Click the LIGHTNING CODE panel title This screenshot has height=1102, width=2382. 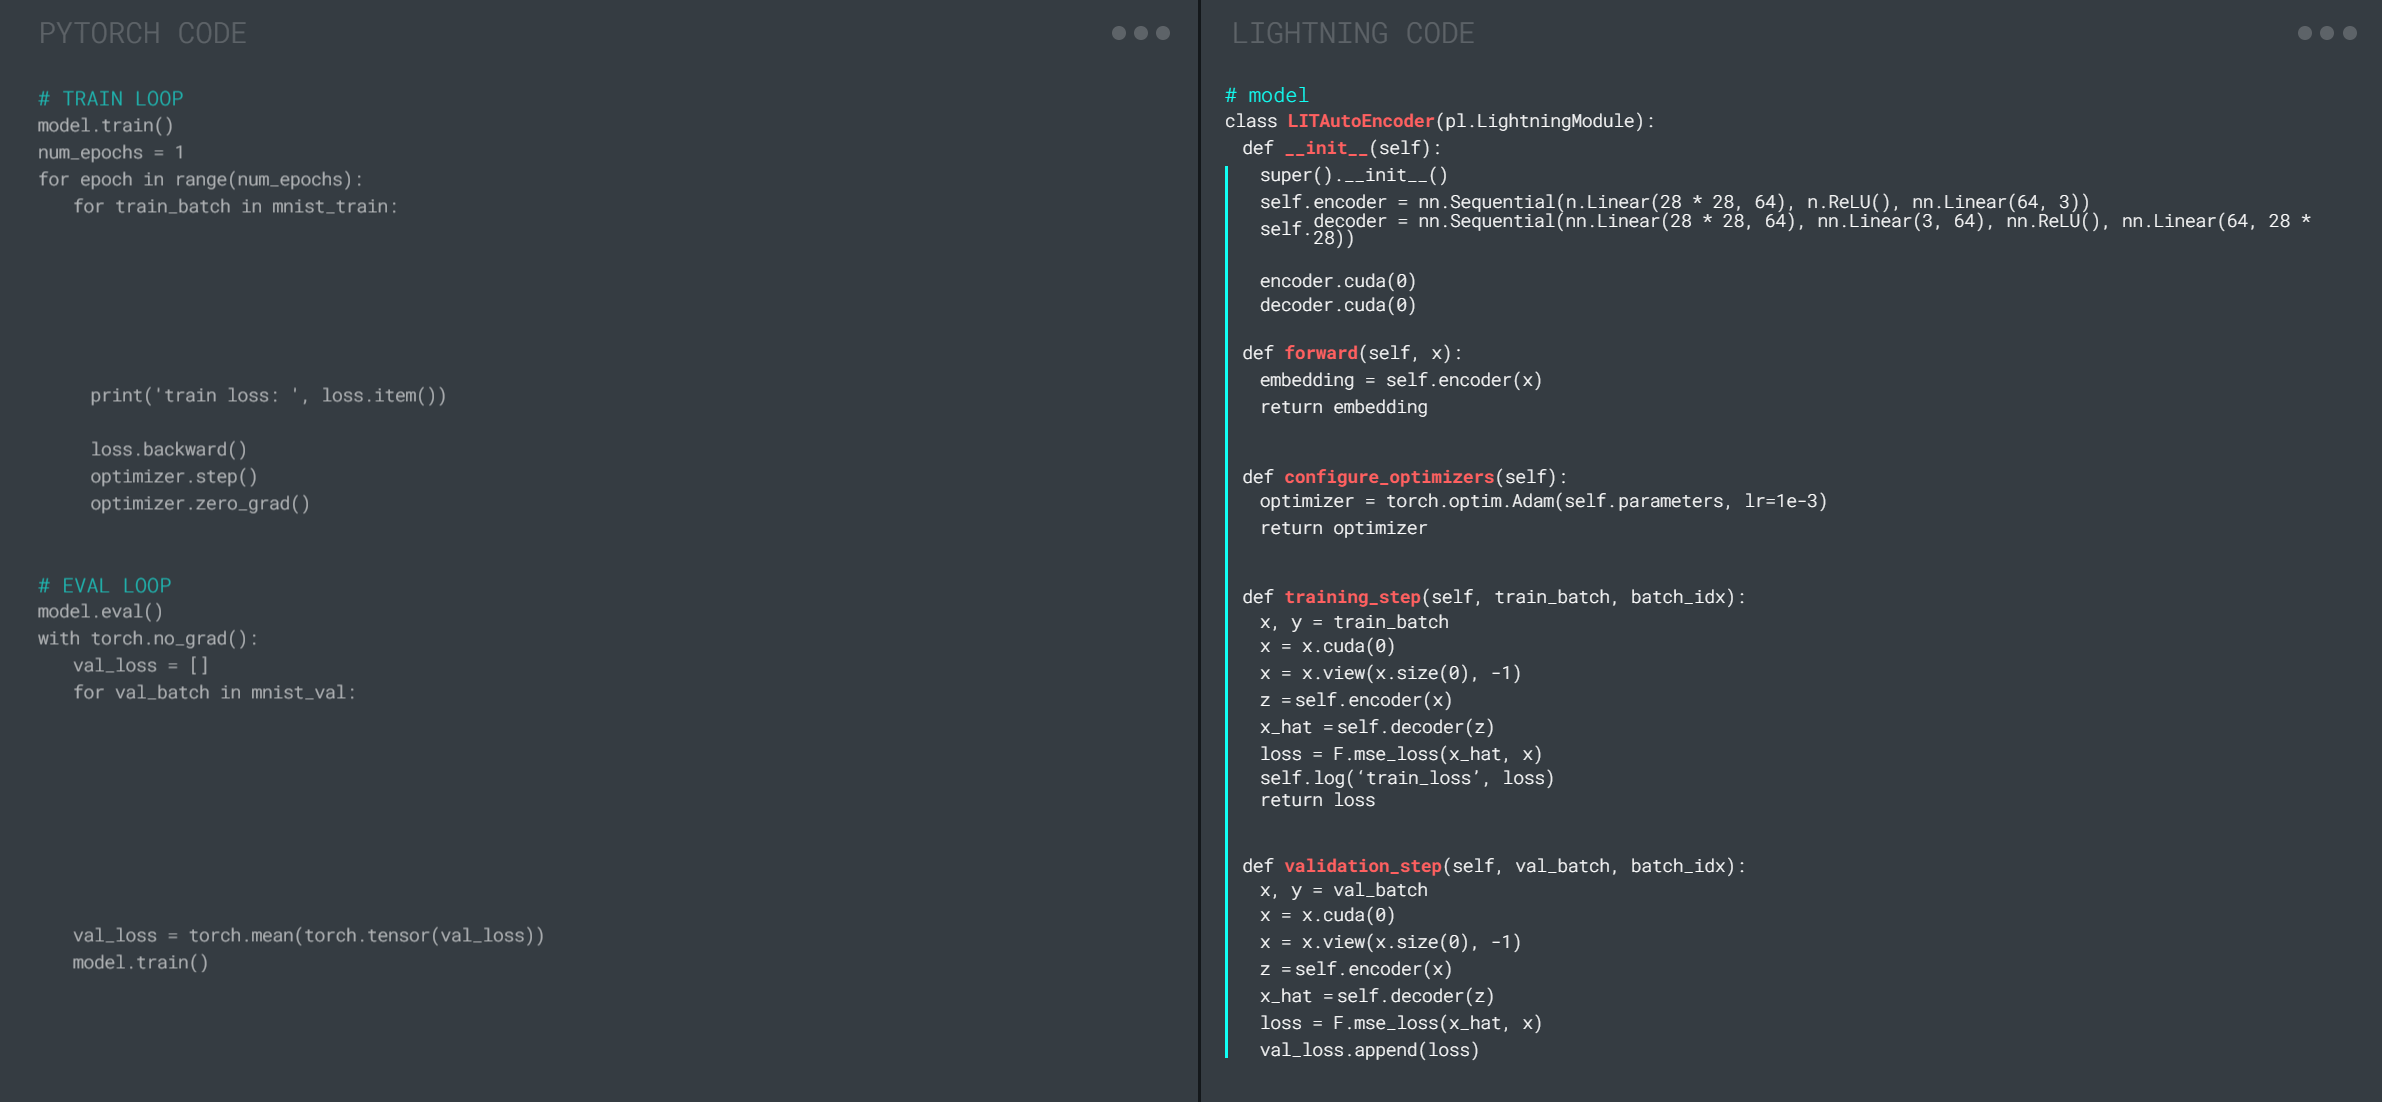click(1352, 33)
